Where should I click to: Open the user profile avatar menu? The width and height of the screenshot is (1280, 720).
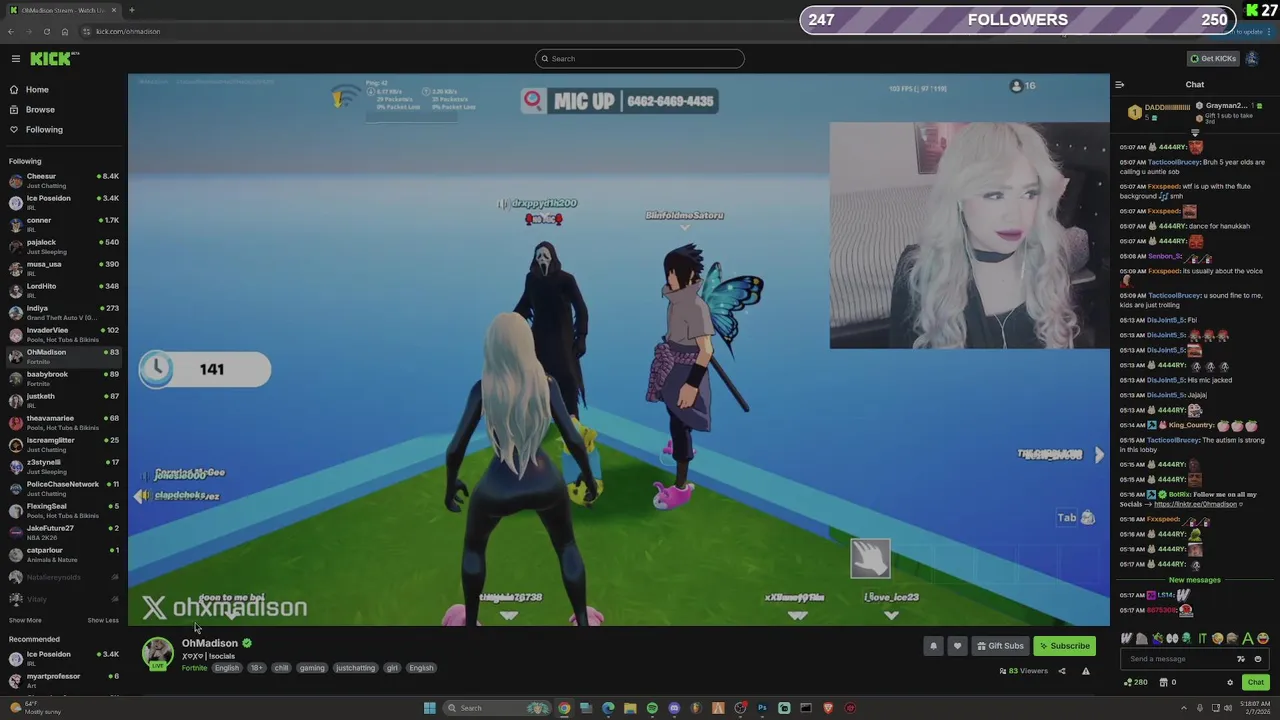coord(1252,59)
